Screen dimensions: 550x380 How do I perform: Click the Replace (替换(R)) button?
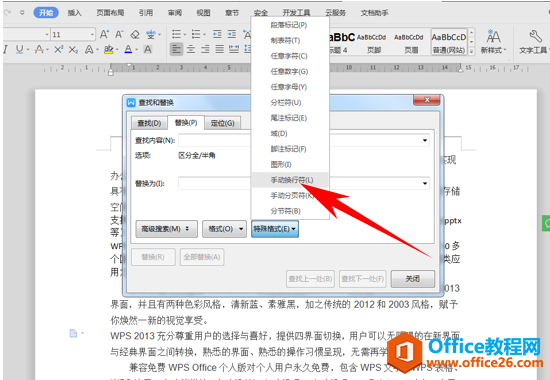point(153,257)
